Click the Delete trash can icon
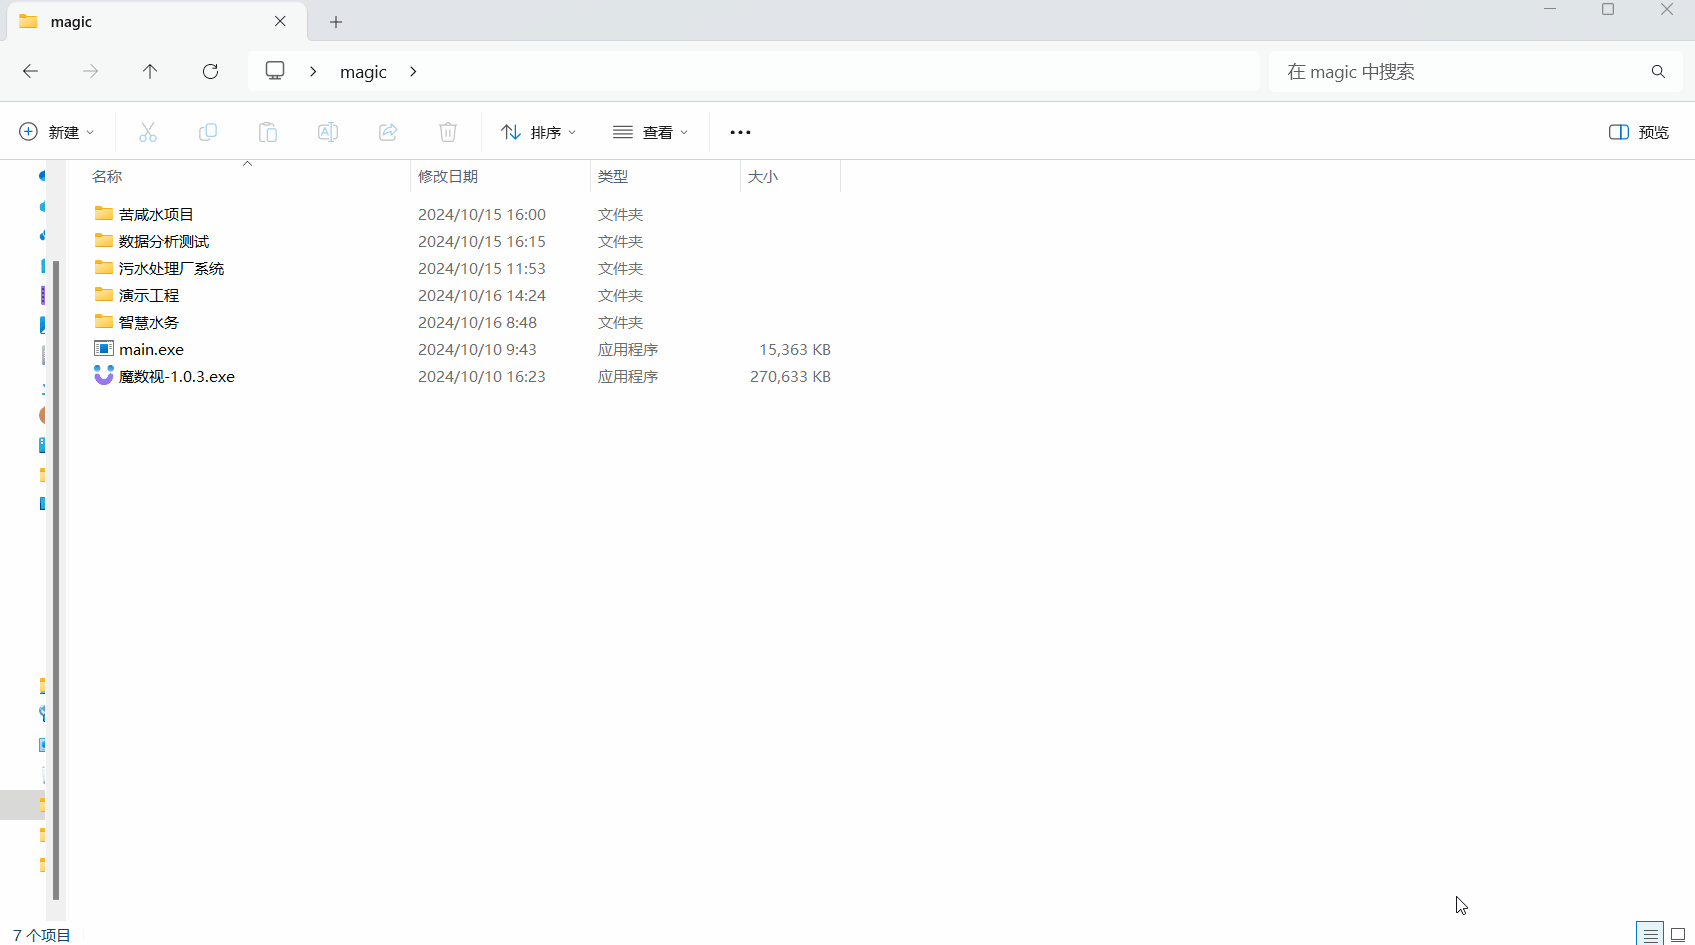 pyautogui.click(x=448, y=132)
